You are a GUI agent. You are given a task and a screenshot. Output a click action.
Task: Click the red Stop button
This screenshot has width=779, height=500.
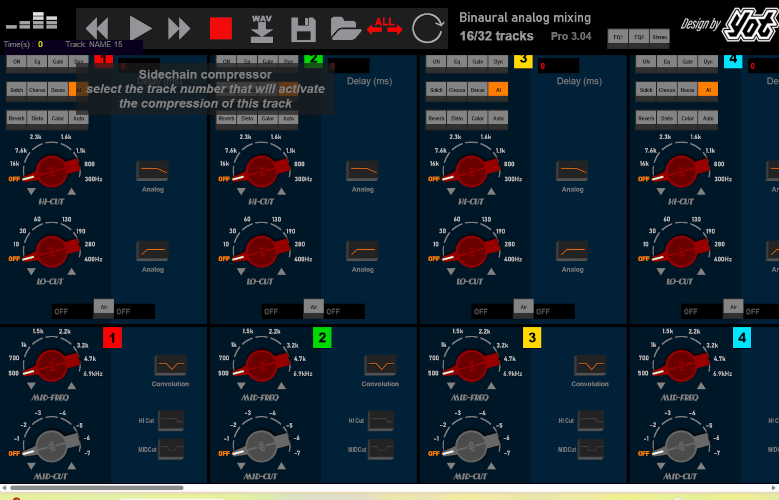(220, 29)
